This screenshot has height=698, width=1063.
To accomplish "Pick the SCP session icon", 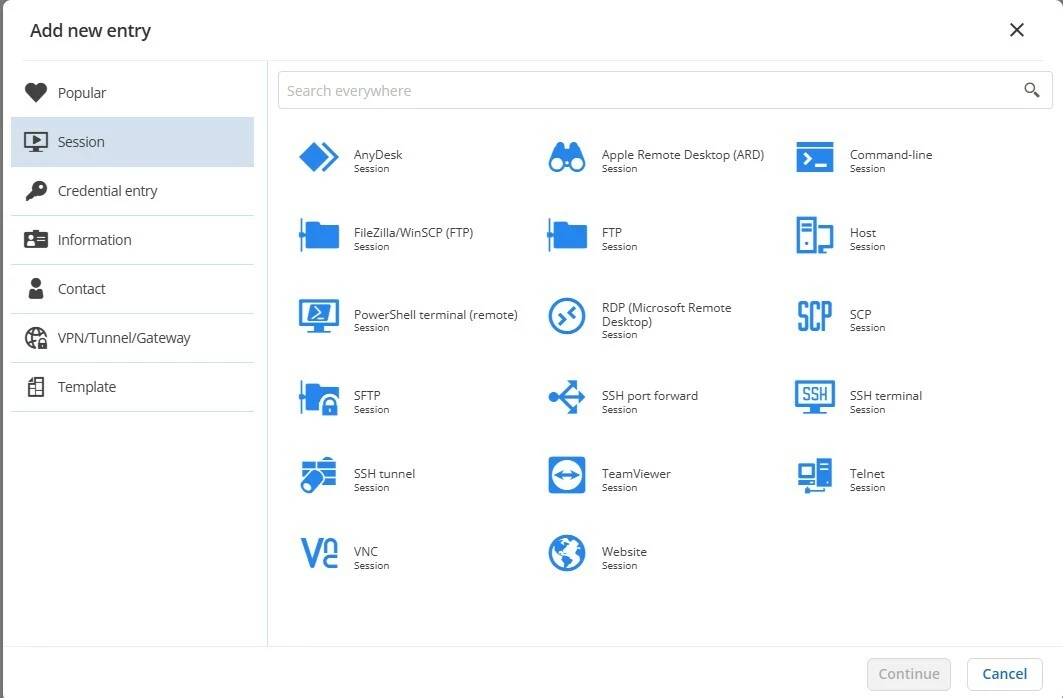I will click(x=815, y=316).
